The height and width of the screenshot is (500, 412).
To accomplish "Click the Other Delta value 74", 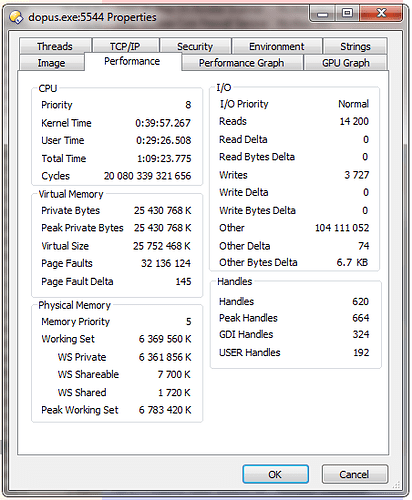I will click(364, 246).
